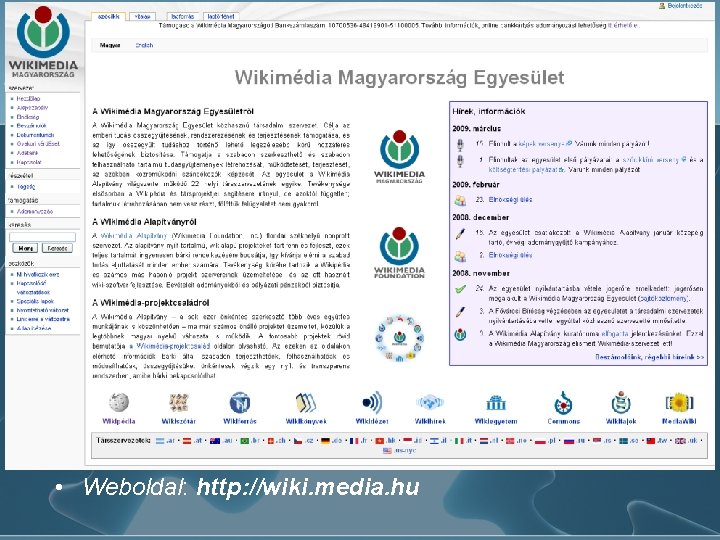
Task: Open the Wikipédia globe icon
Action: click(x=119, y=403)
